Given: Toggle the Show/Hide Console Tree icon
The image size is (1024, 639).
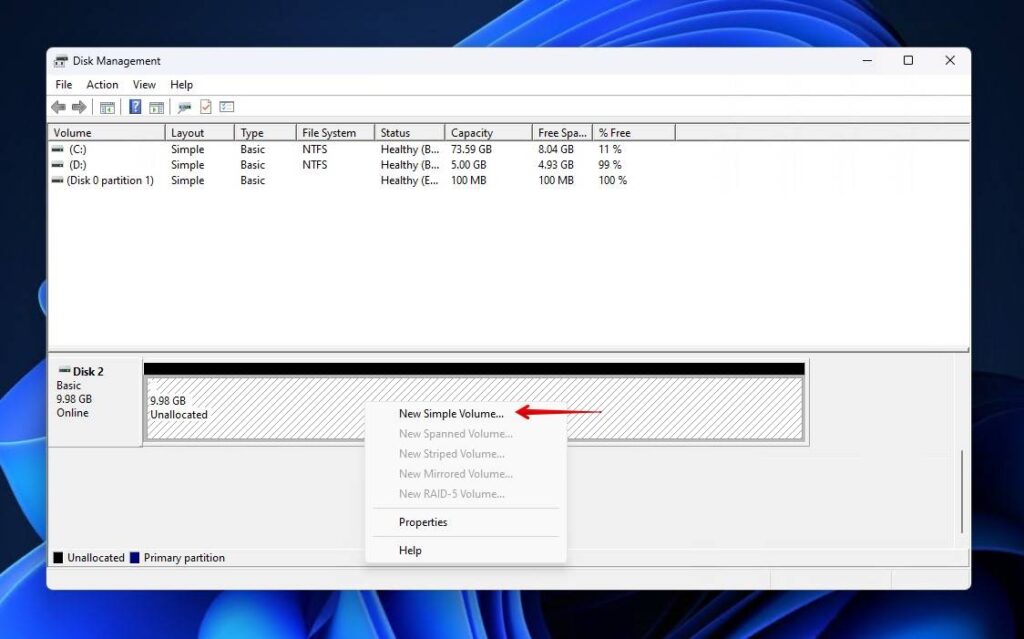Looking at the screenshot, I should click(x=107, y=107).
